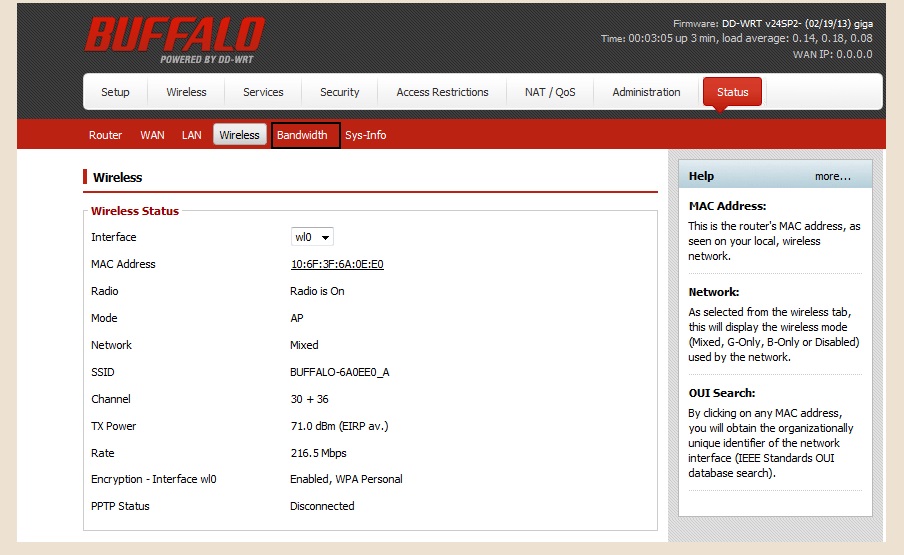Open the LAN status sub-tab

[191, 135]
